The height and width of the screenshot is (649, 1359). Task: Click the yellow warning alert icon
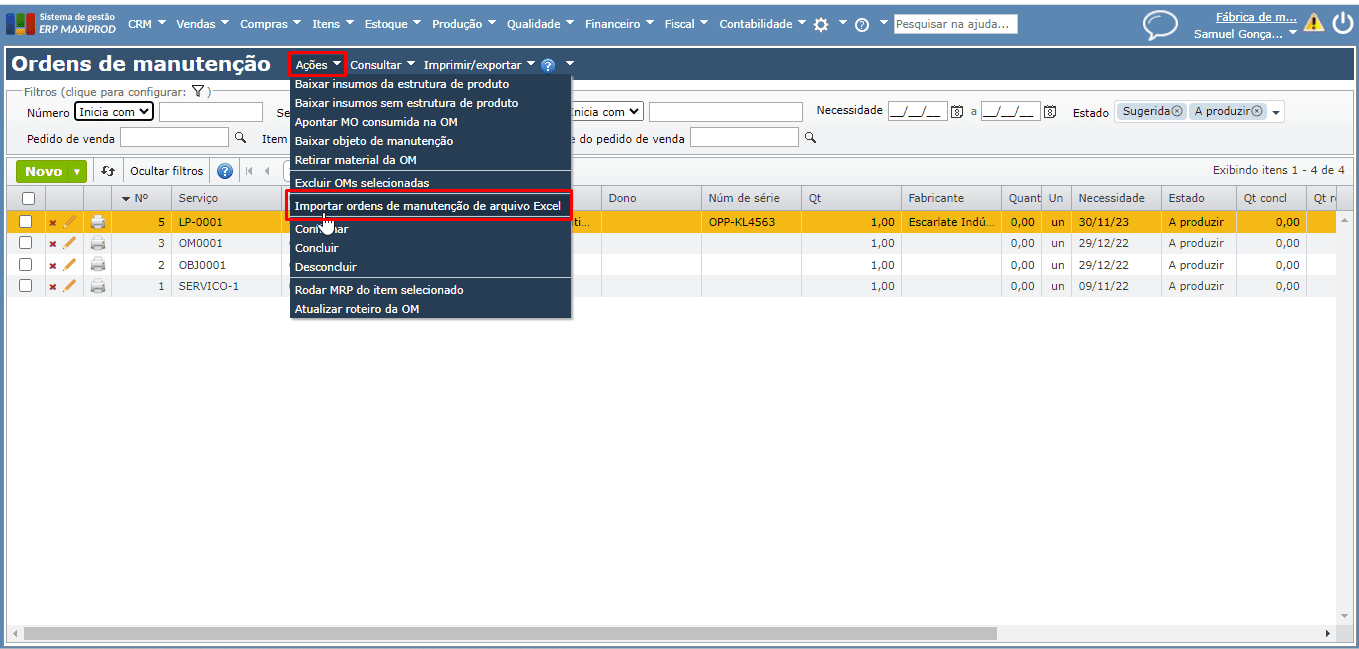[1313, 23]
